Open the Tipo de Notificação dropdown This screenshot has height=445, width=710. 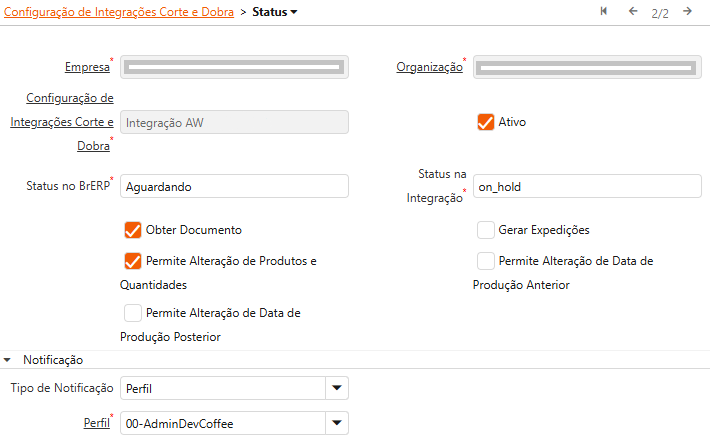click(x=337, y=388)
